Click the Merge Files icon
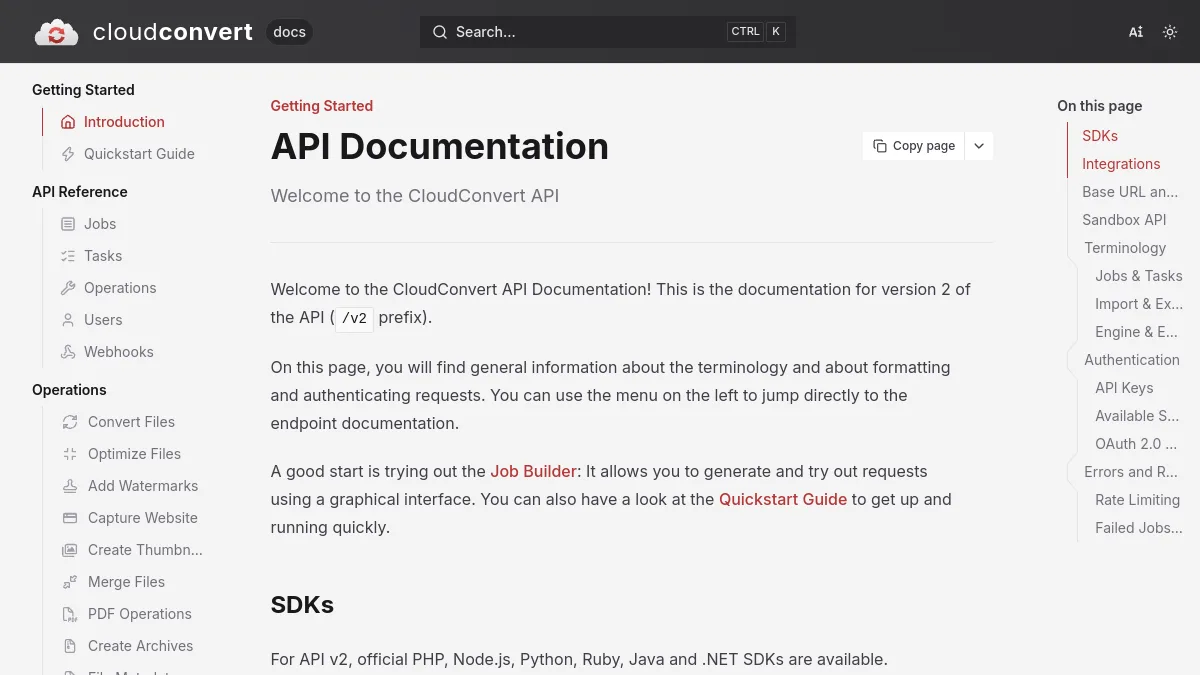 70,582
